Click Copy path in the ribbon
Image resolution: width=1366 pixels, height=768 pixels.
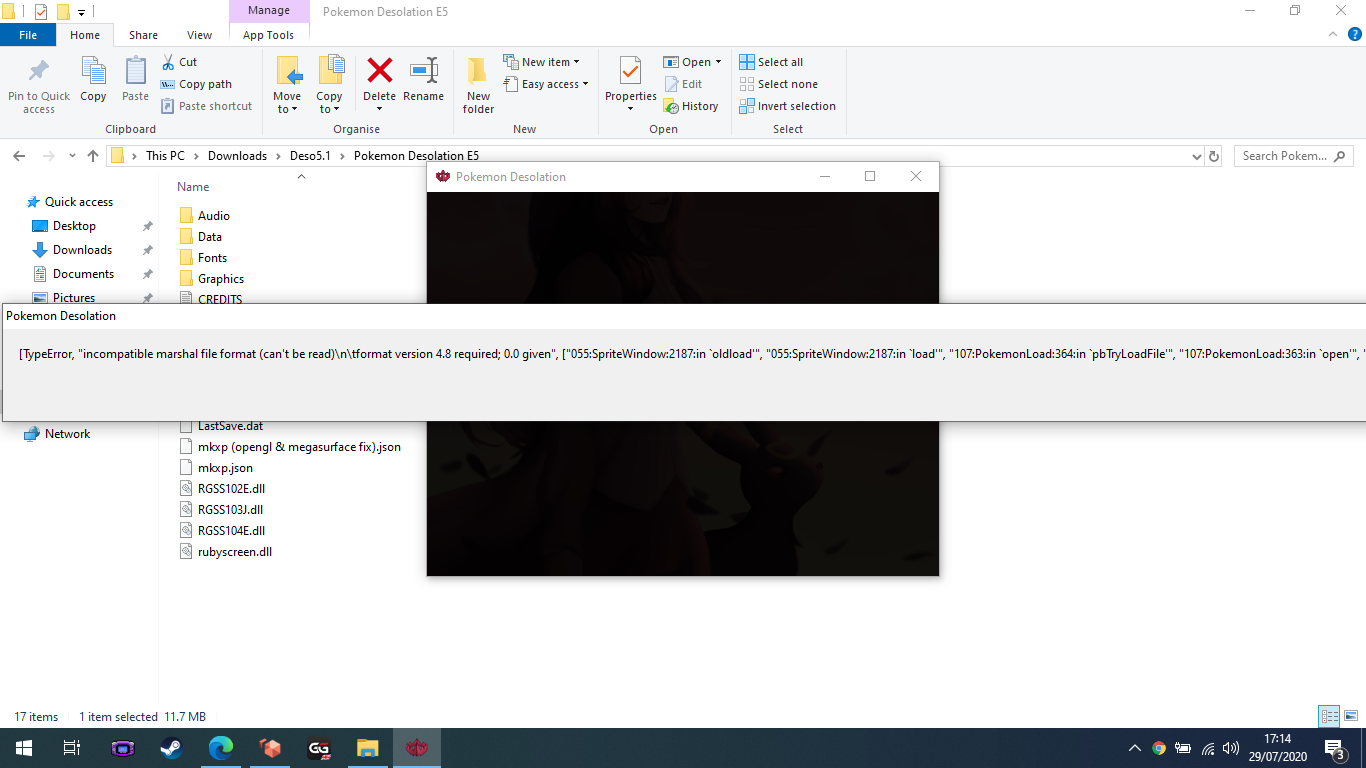click(x=196, y=84)
